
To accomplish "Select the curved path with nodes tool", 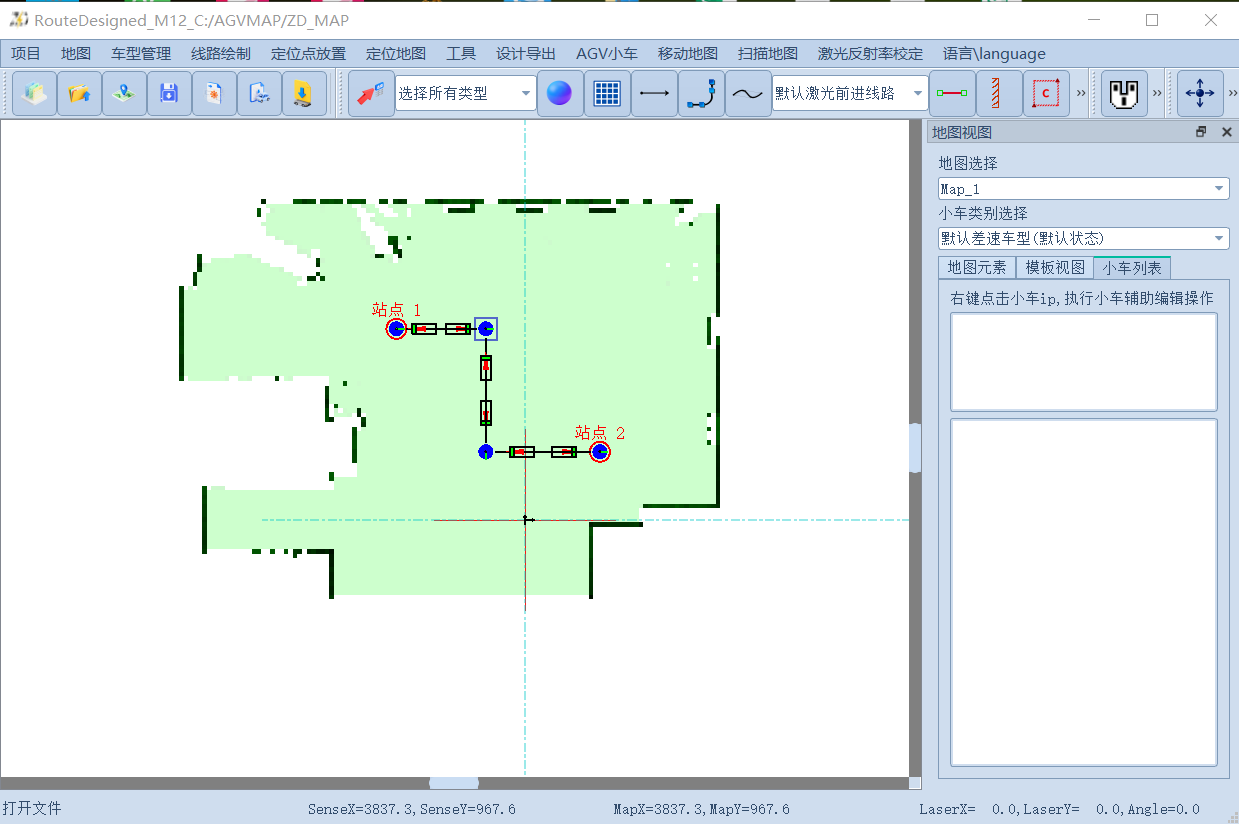I will 701,94.
